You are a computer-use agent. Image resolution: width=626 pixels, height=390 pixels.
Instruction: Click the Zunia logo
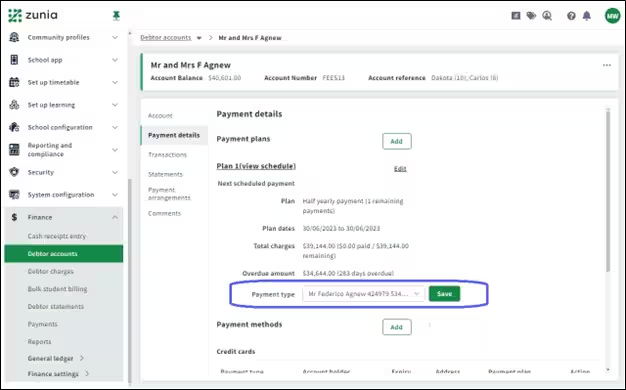[33, 15]
